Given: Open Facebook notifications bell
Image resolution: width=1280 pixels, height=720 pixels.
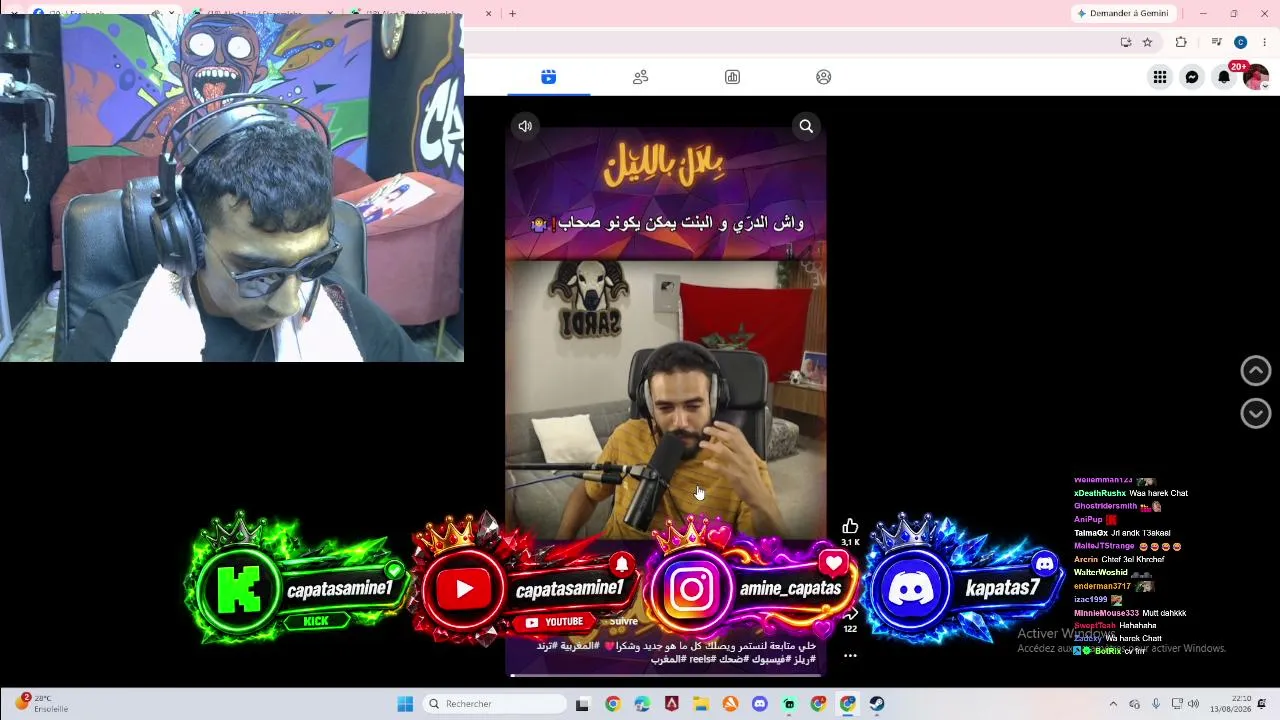Looking at the screenshot, I should [x=1223, y=77].
